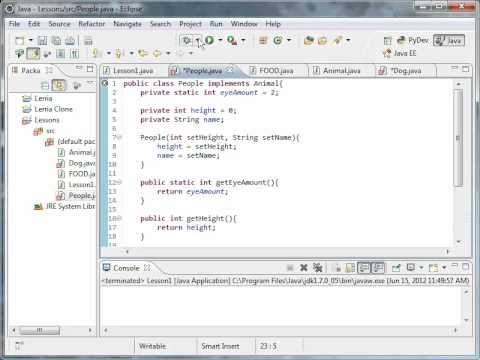Click the Open Perspective icon

tap(387, 41)
